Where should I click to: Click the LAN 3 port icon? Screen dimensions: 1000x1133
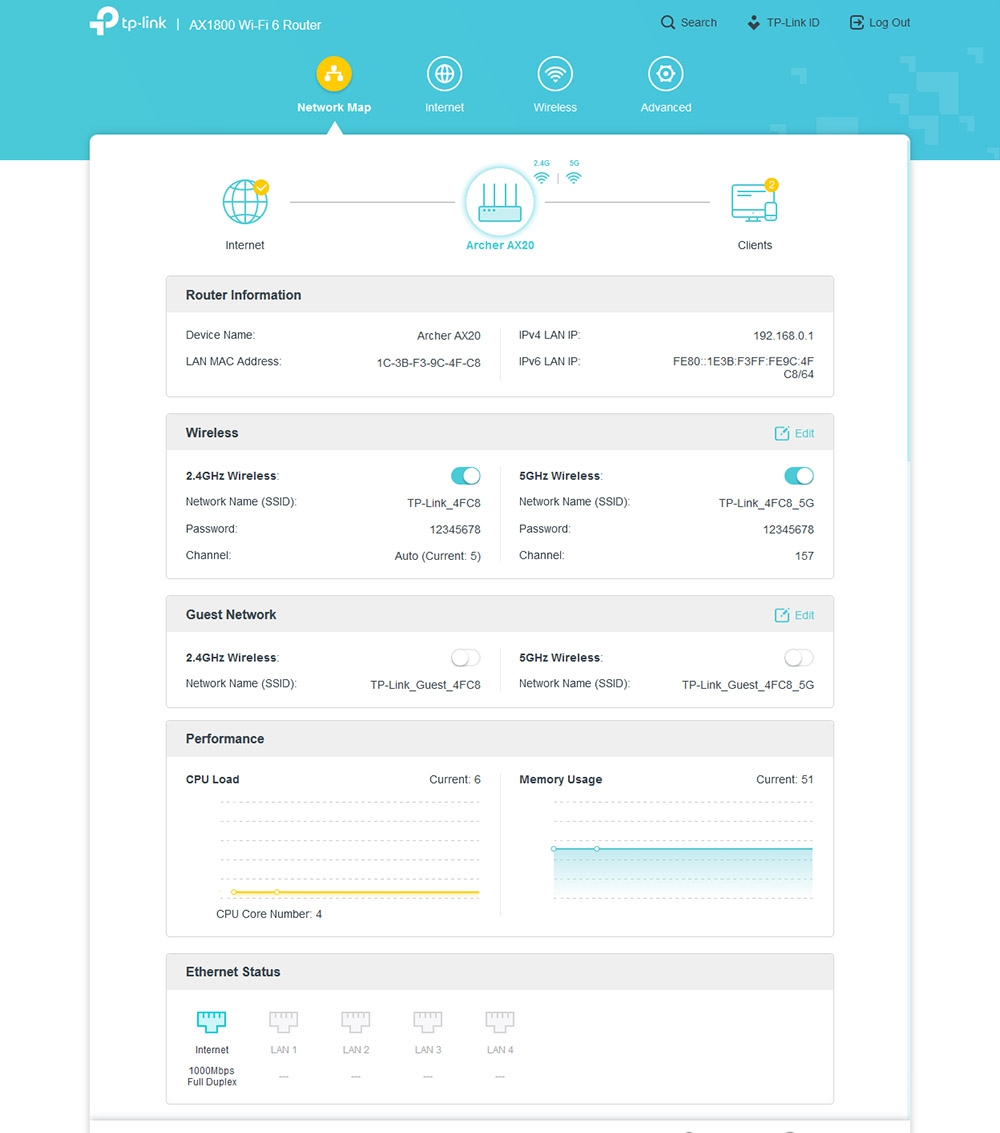pyautogui.click(x=428, y=1022)
